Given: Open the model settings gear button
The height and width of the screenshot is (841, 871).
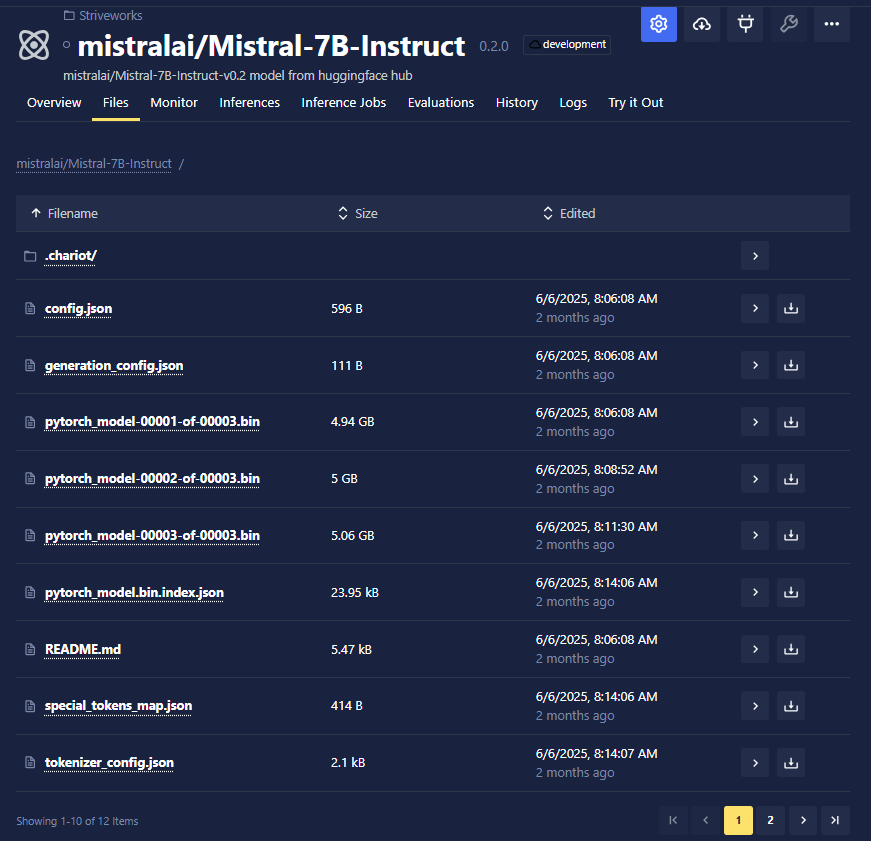Looking at the screenshot, I should [659, 24].
